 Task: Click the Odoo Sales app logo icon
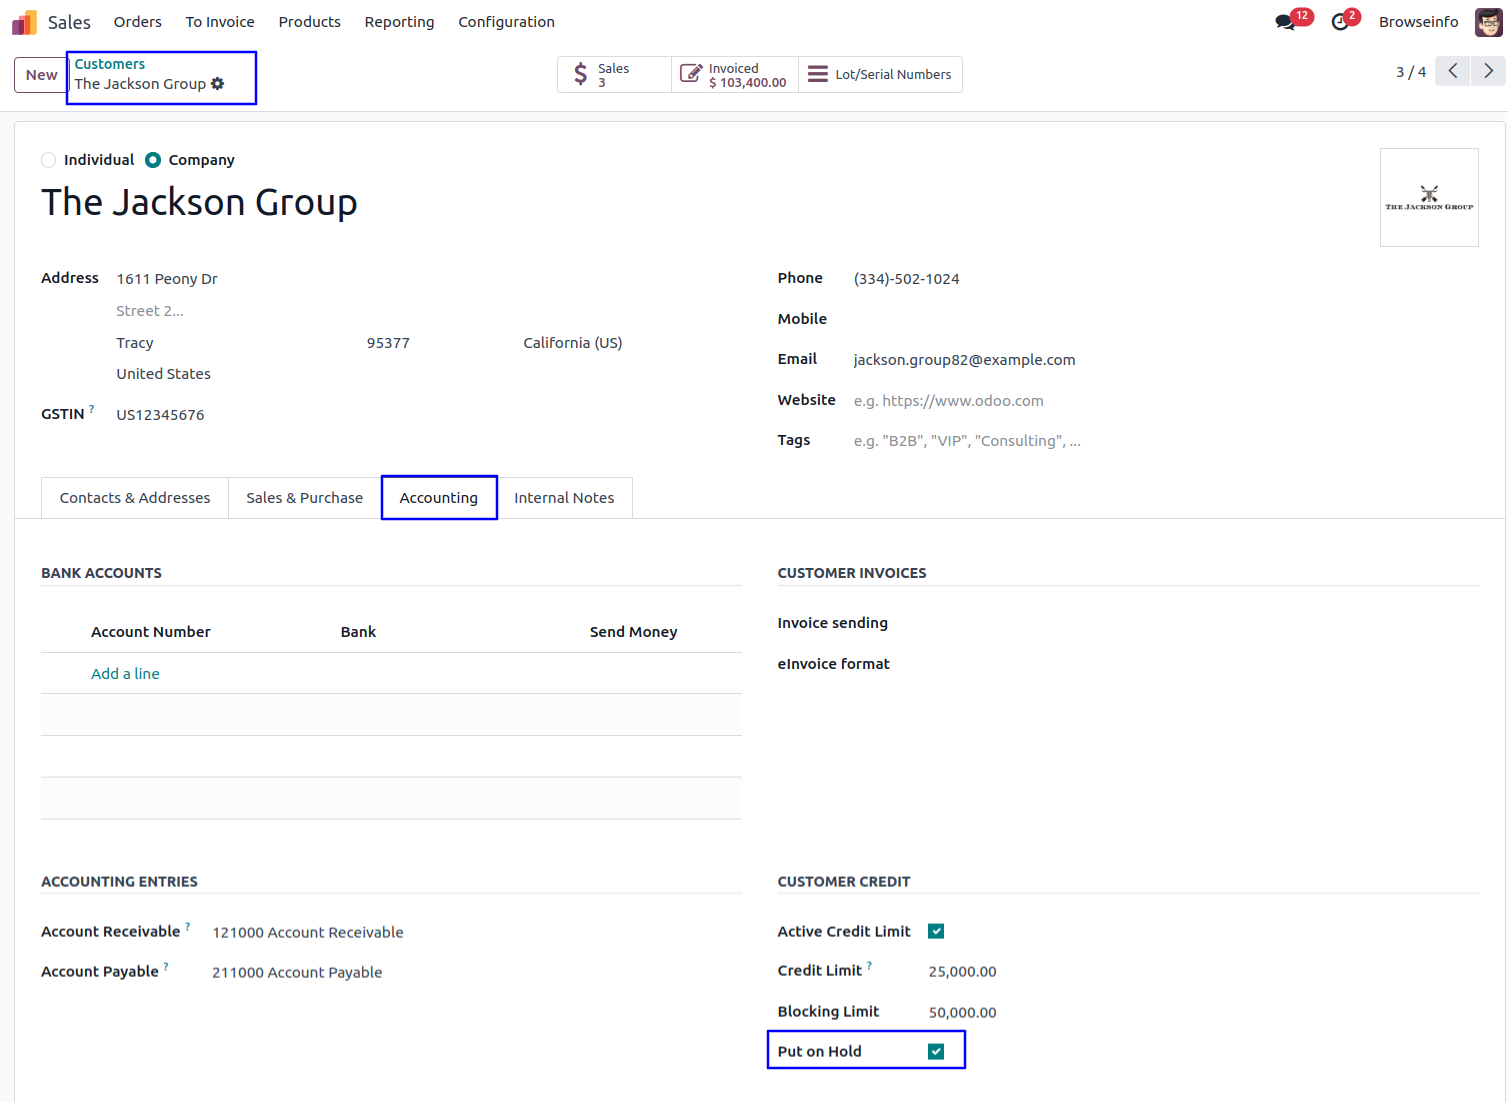24,22
